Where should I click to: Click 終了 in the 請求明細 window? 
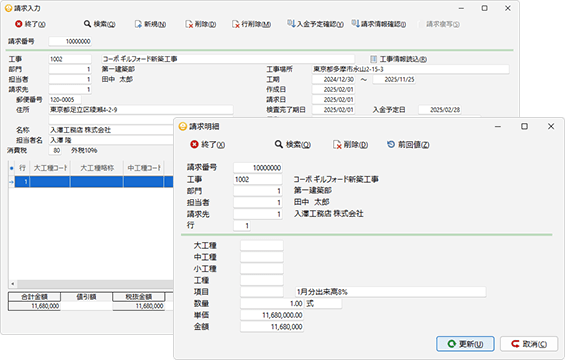pyautogui.click(x=208, y=145)
